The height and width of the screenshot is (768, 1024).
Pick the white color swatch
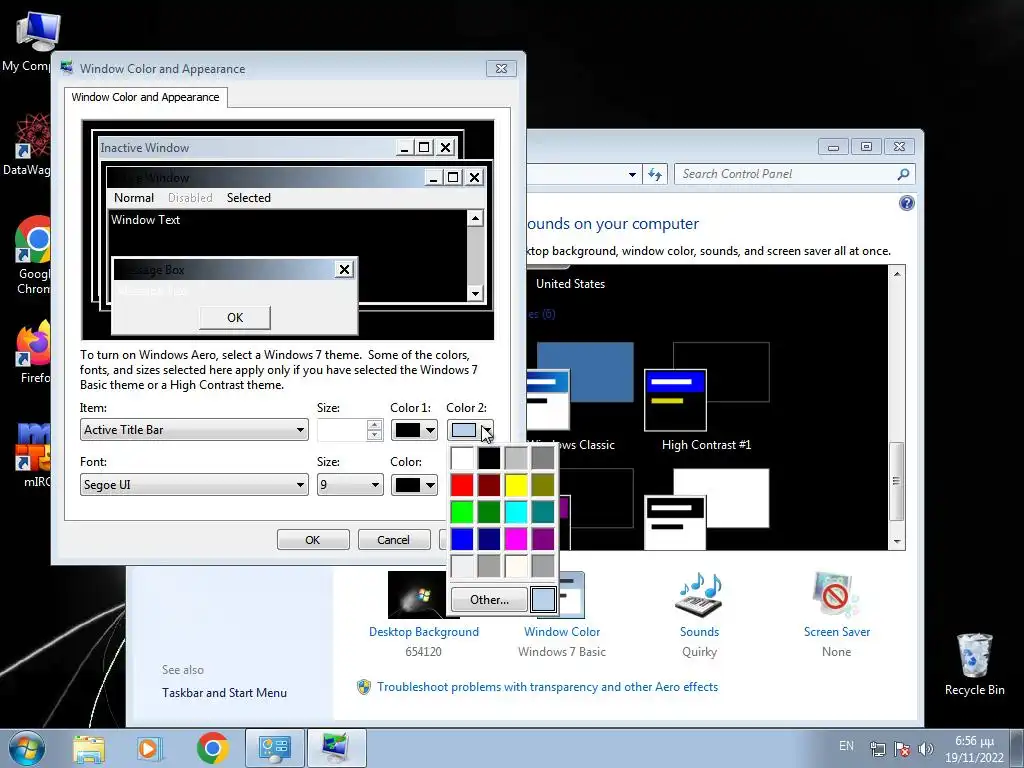point(462,458)
